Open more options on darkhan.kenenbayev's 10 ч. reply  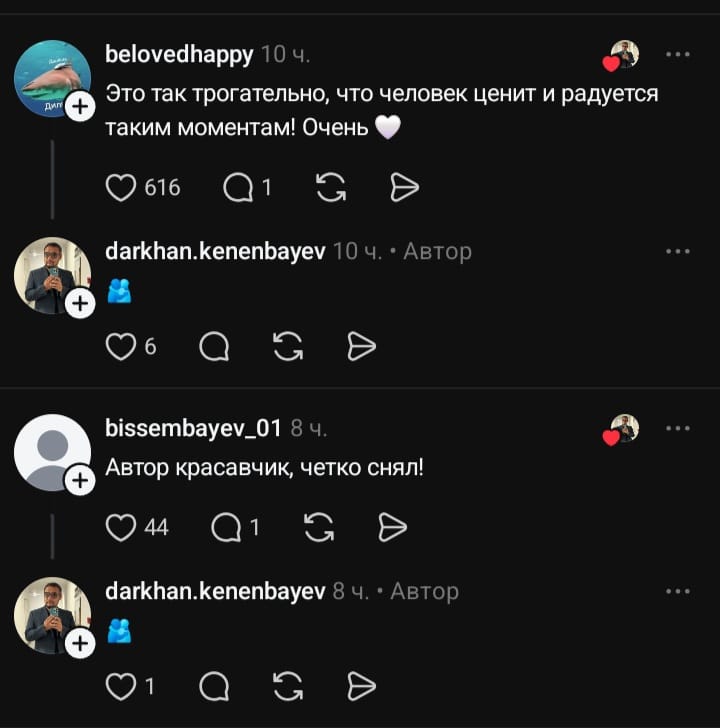(x=678, y=251)
